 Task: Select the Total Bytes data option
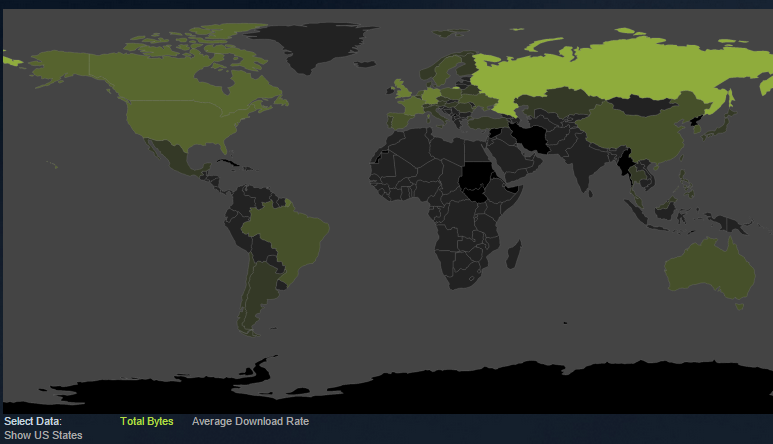pyautogui.click(x=146, y=421)
